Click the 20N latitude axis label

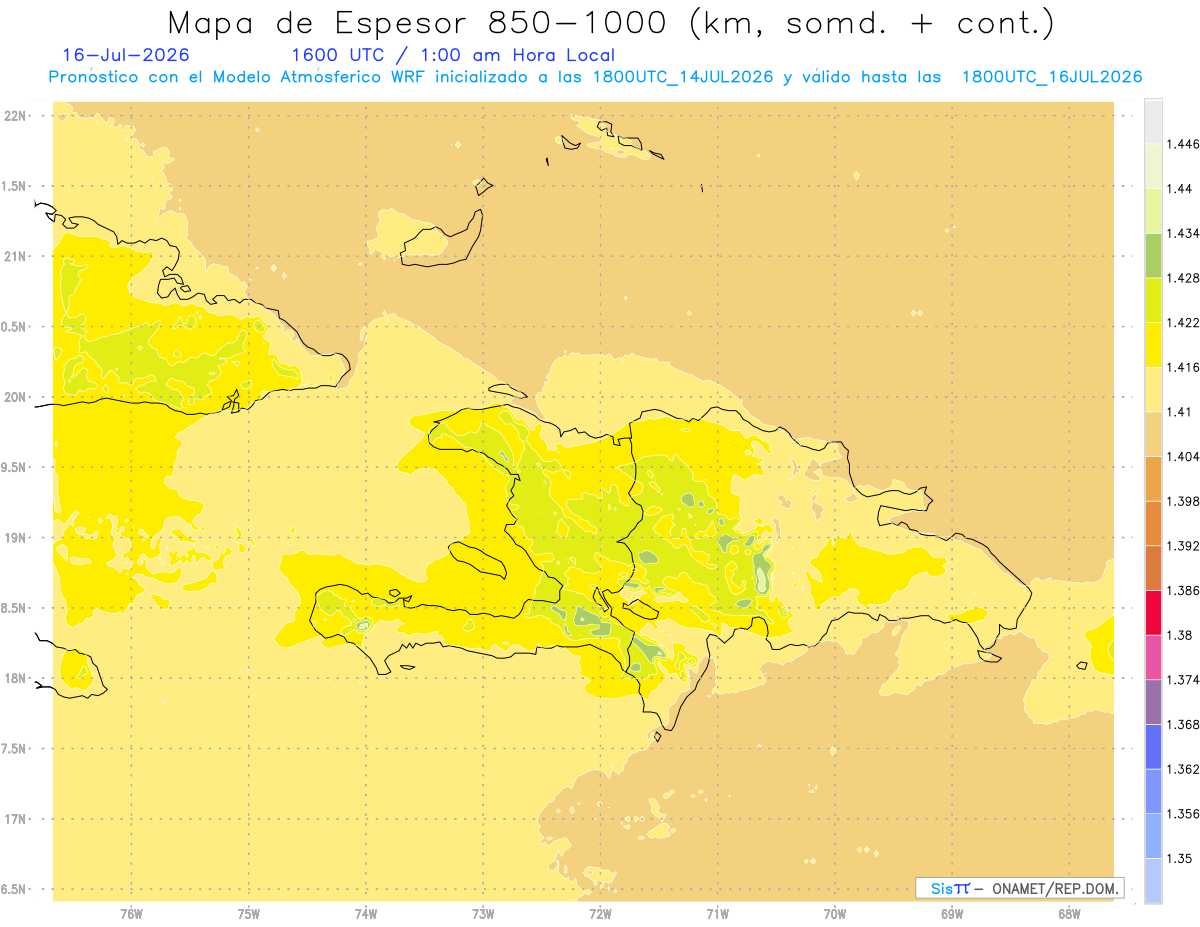[15, 397]
